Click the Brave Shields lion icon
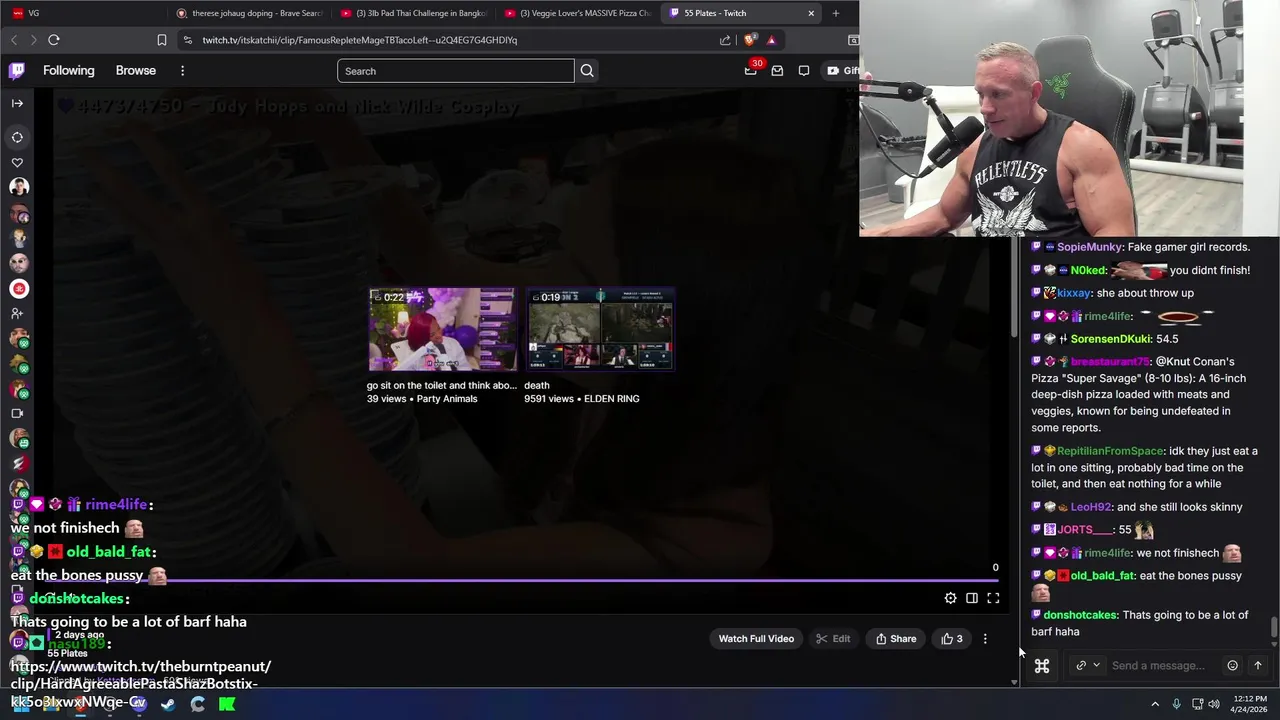Viewport: 1280px width, 720px height. [750, 40]
